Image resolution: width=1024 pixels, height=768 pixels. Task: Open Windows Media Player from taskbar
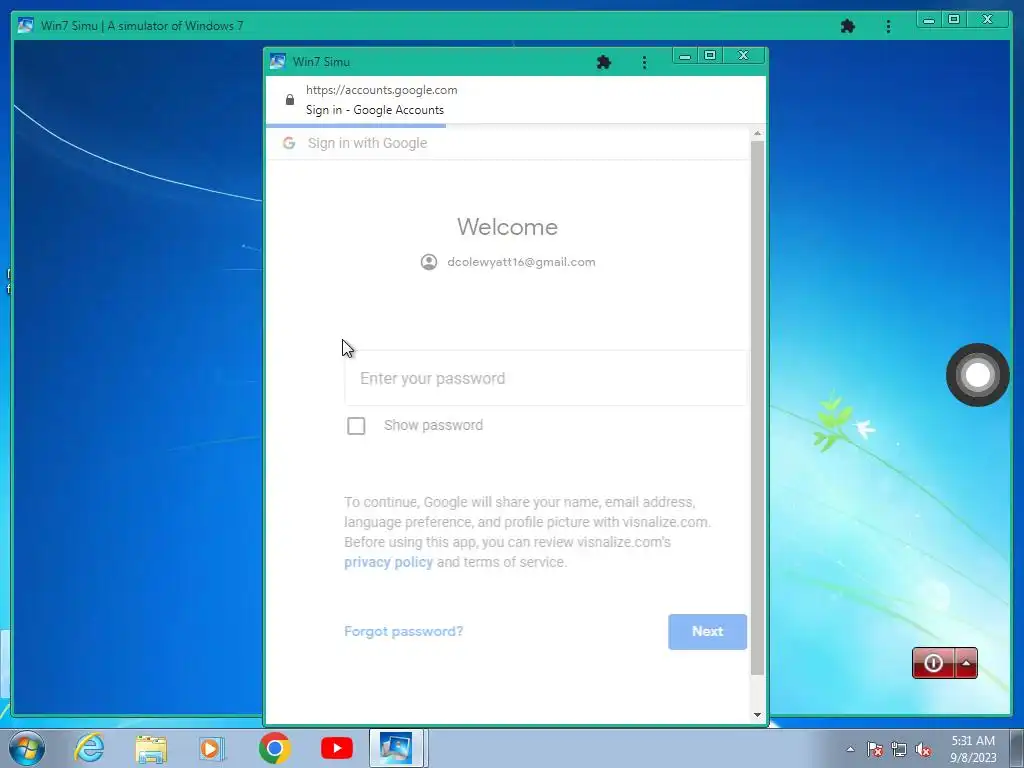point(212,748)
